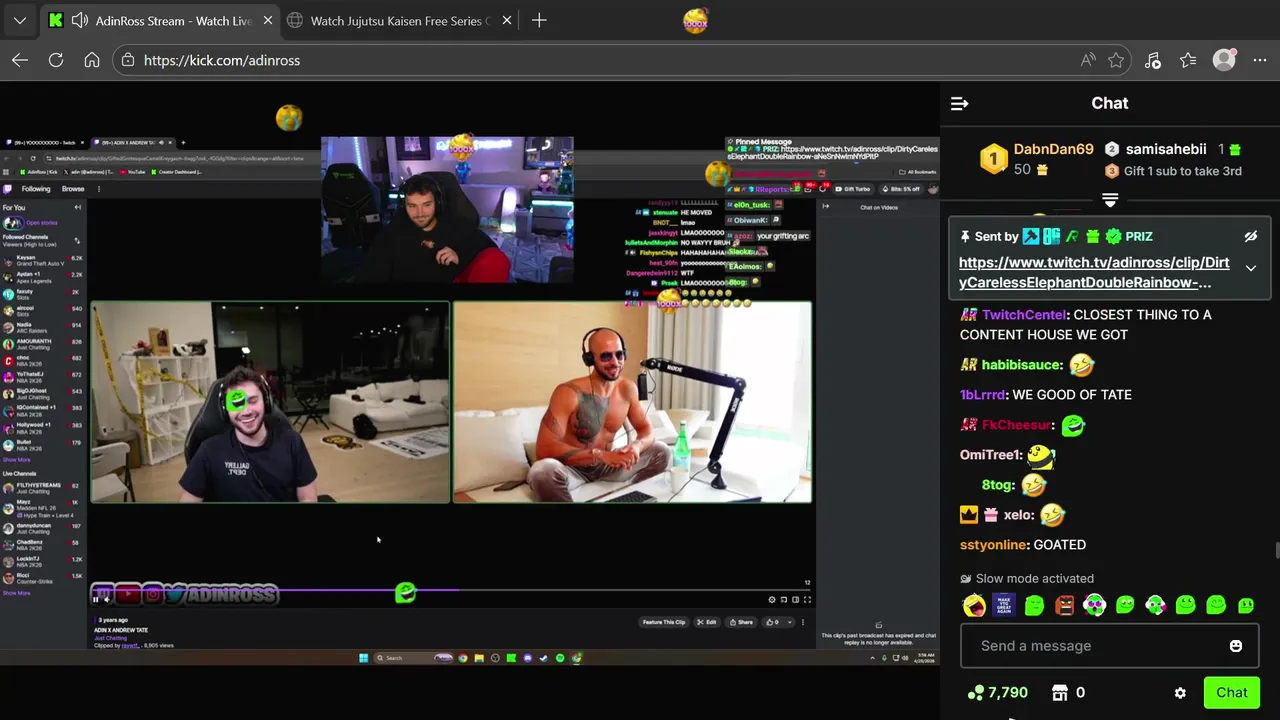
Task: Open 8tog's user card
Action: [997, 485]
